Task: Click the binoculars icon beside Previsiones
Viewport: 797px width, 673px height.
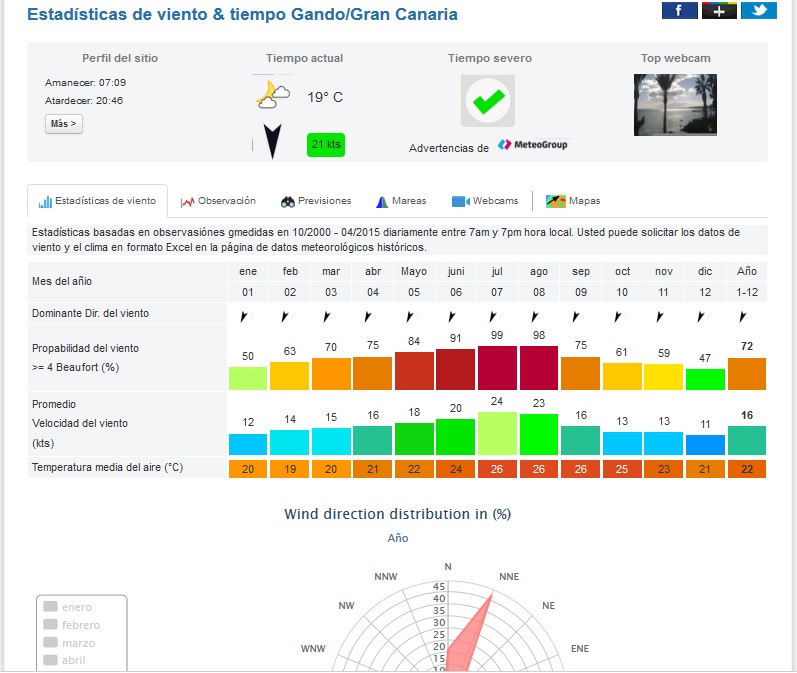Action: [x=288, y=202]
